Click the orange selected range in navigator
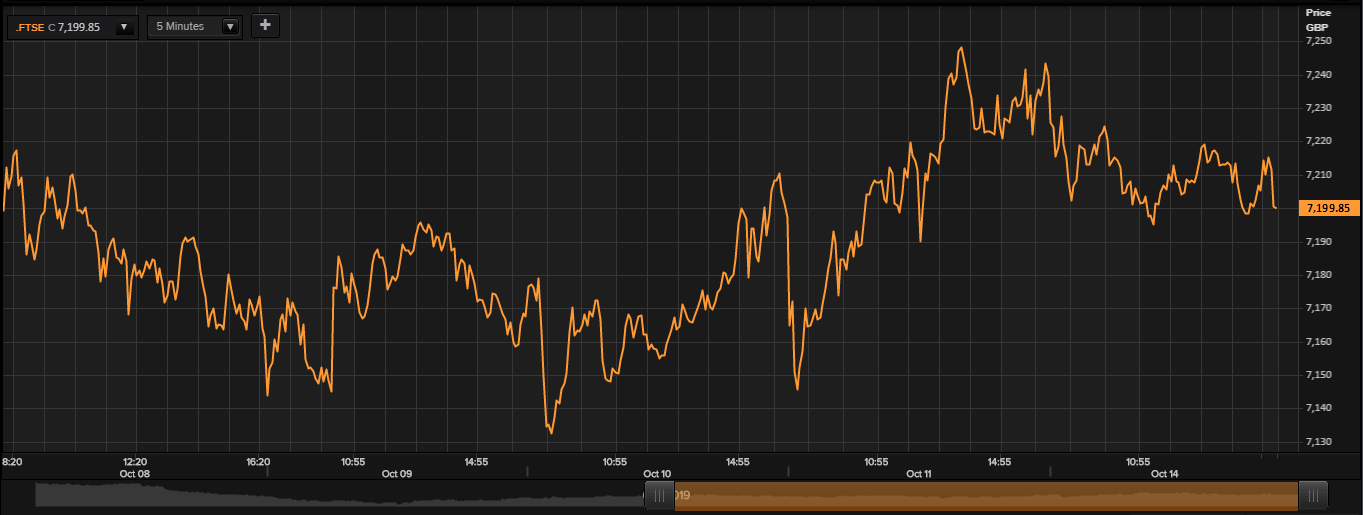The height and width of the screenshot is (515, 1363). (x=986, y=496)
